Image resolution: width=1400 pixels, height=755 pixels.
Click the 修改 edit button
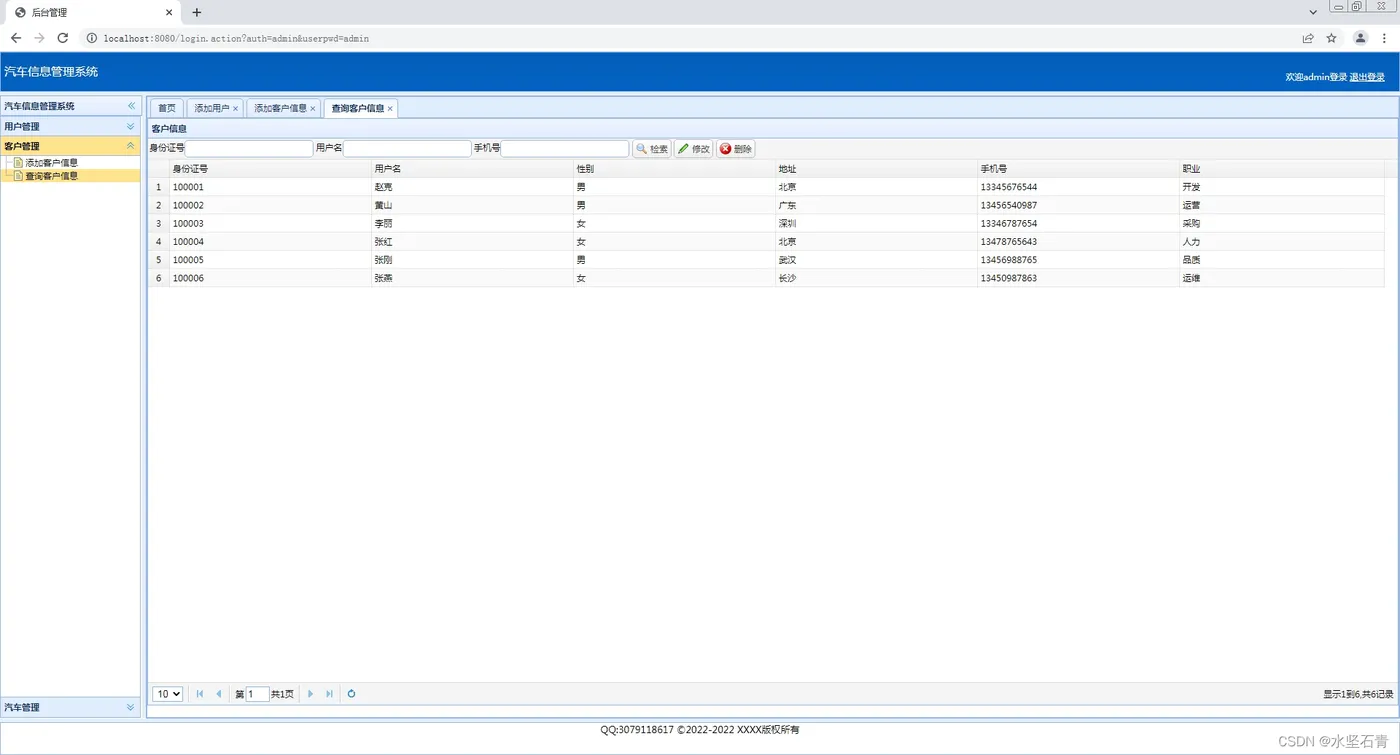[x=693, y=149]
